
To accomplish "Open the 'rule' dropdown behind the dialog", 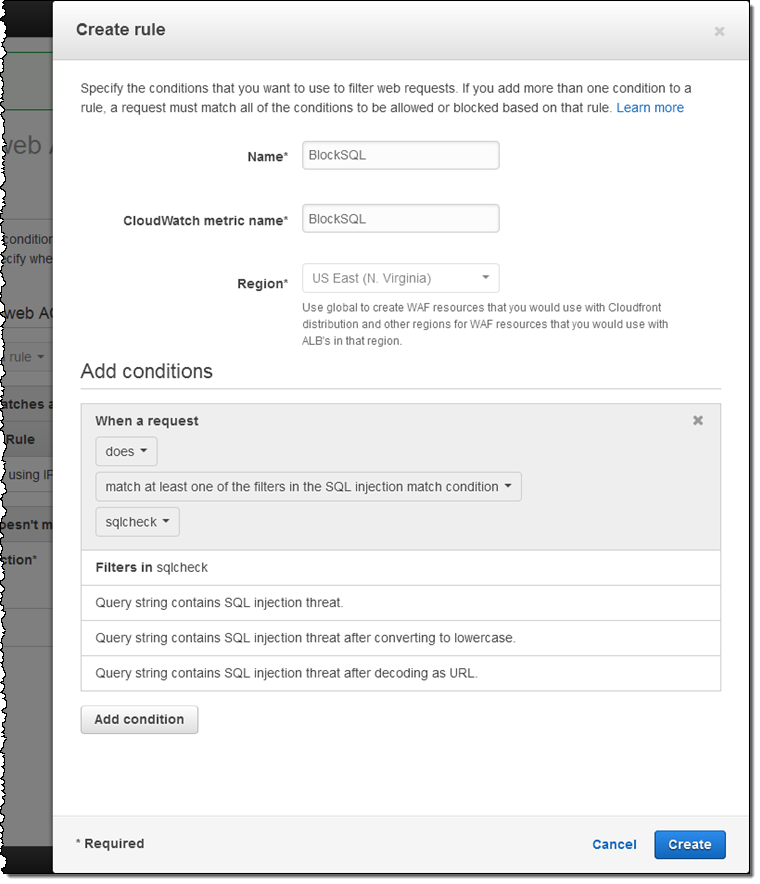I will point(26,357).
